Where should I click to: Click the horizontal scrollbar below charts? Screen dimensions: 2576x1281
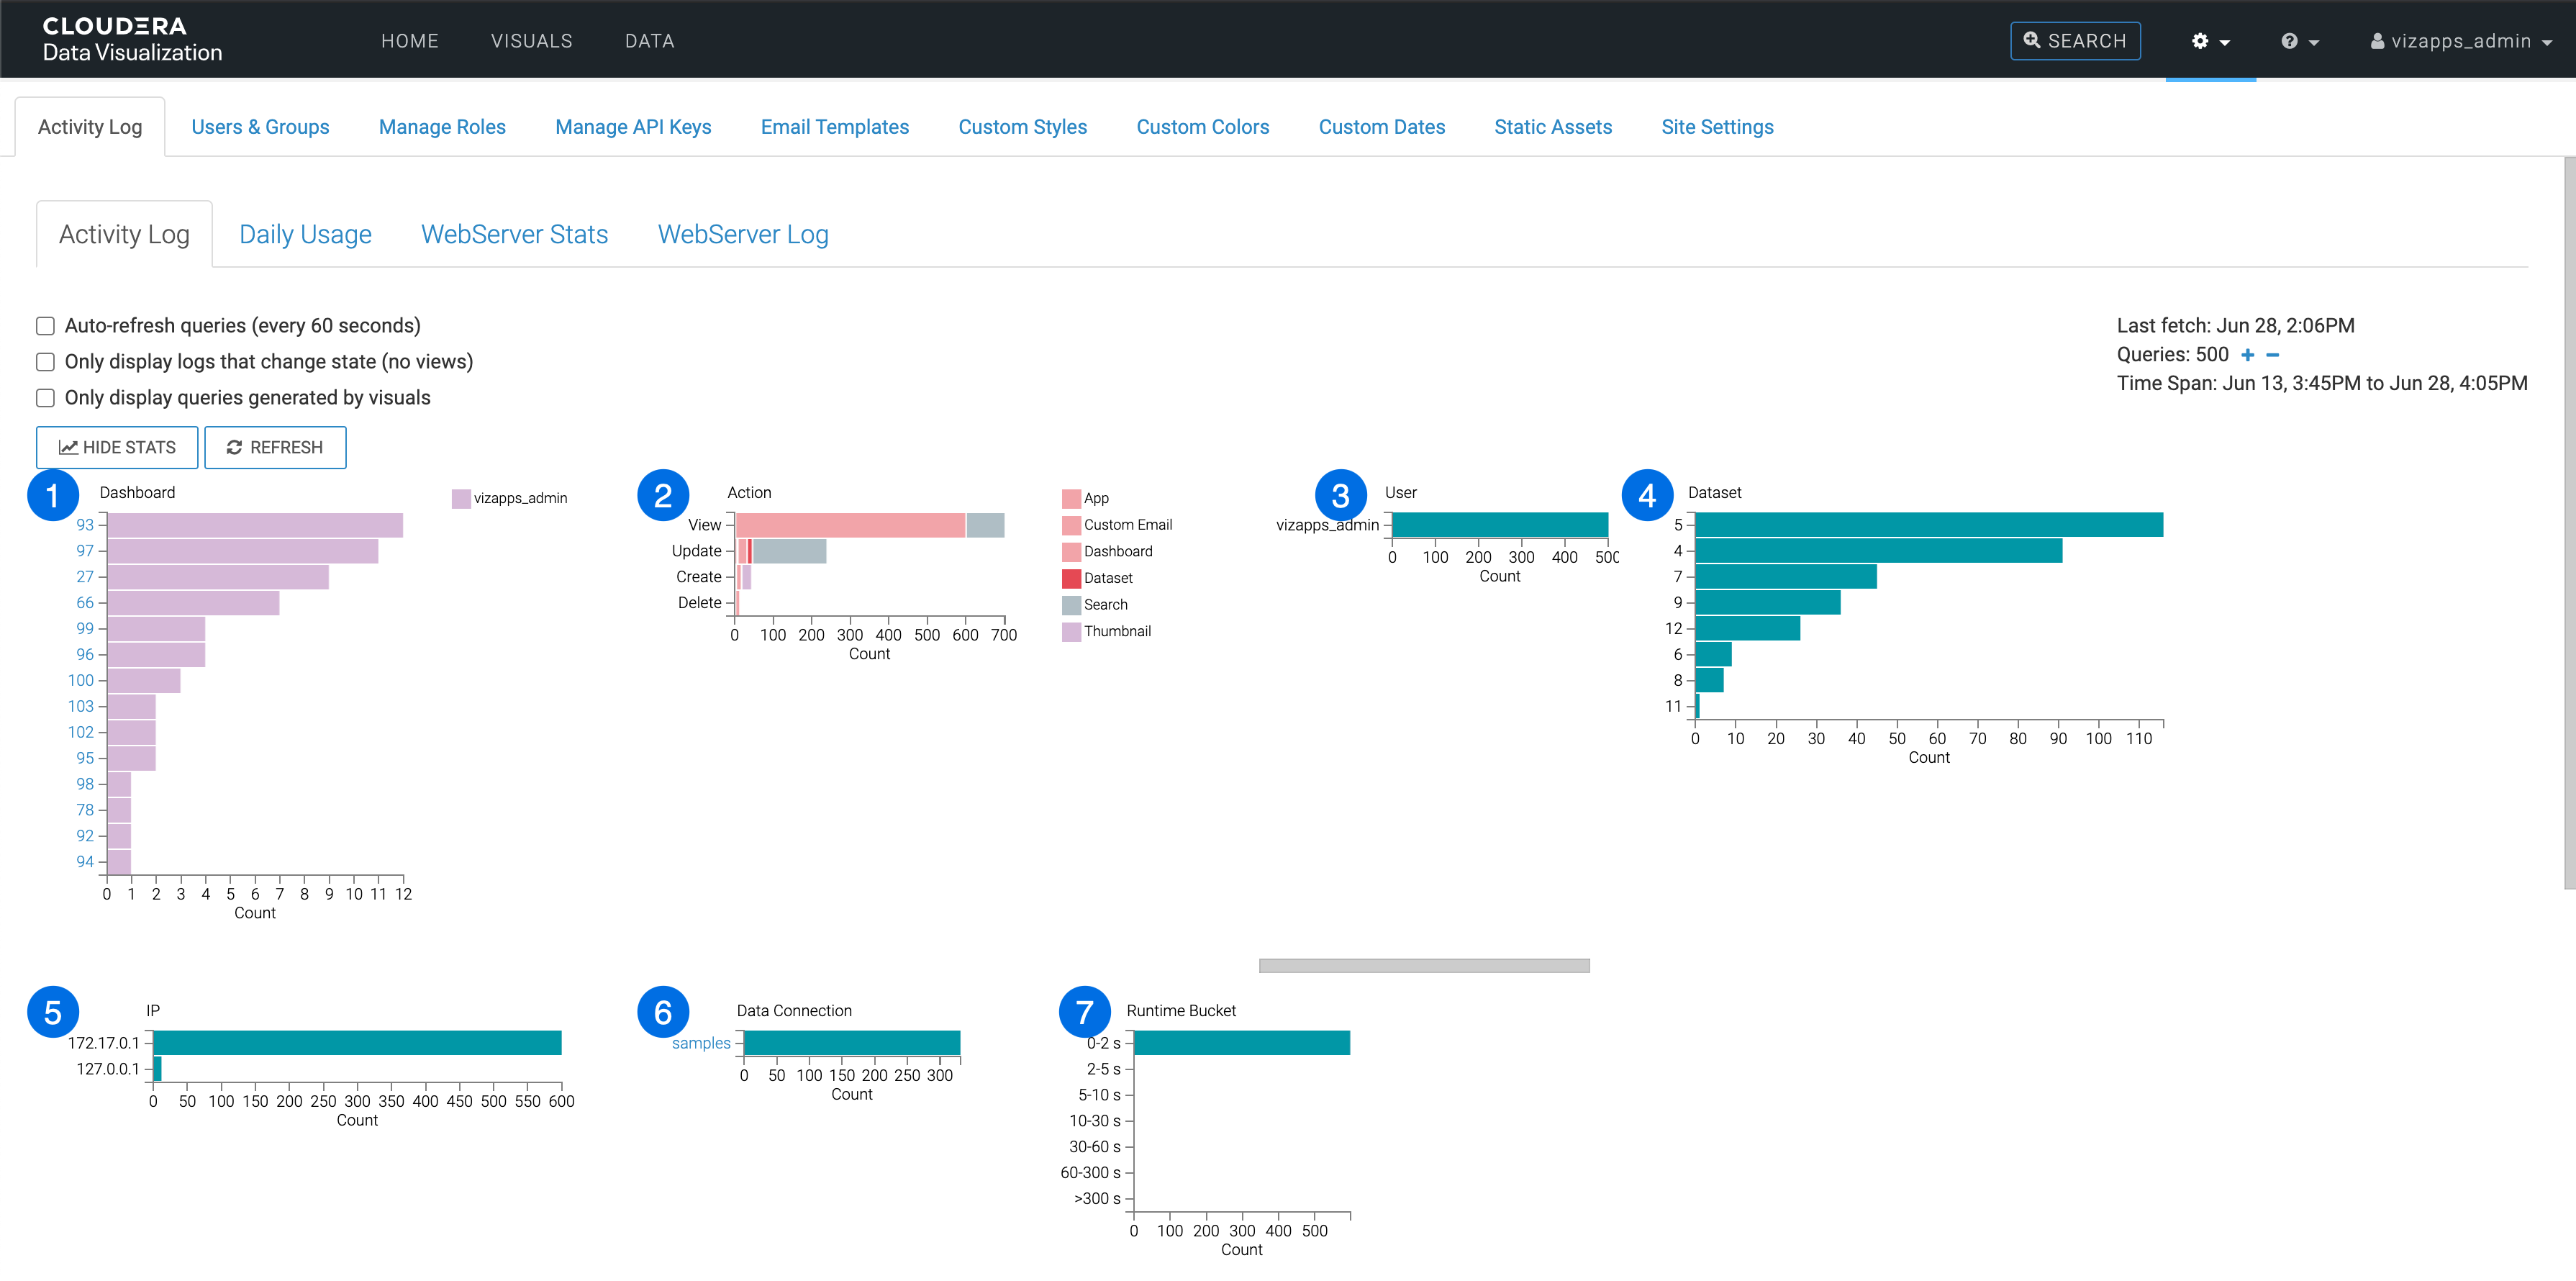tap(1423, 966)
